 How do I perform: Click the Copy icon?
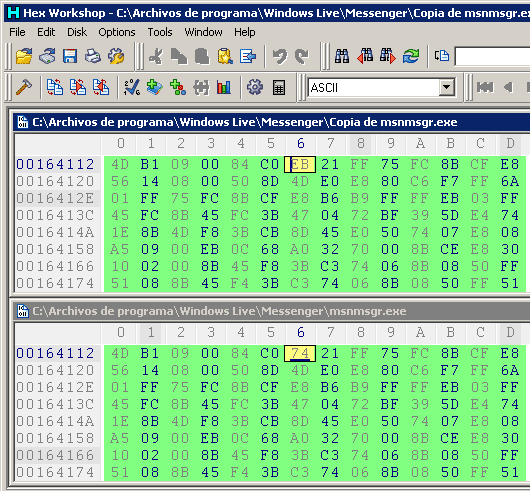point(179,56)
